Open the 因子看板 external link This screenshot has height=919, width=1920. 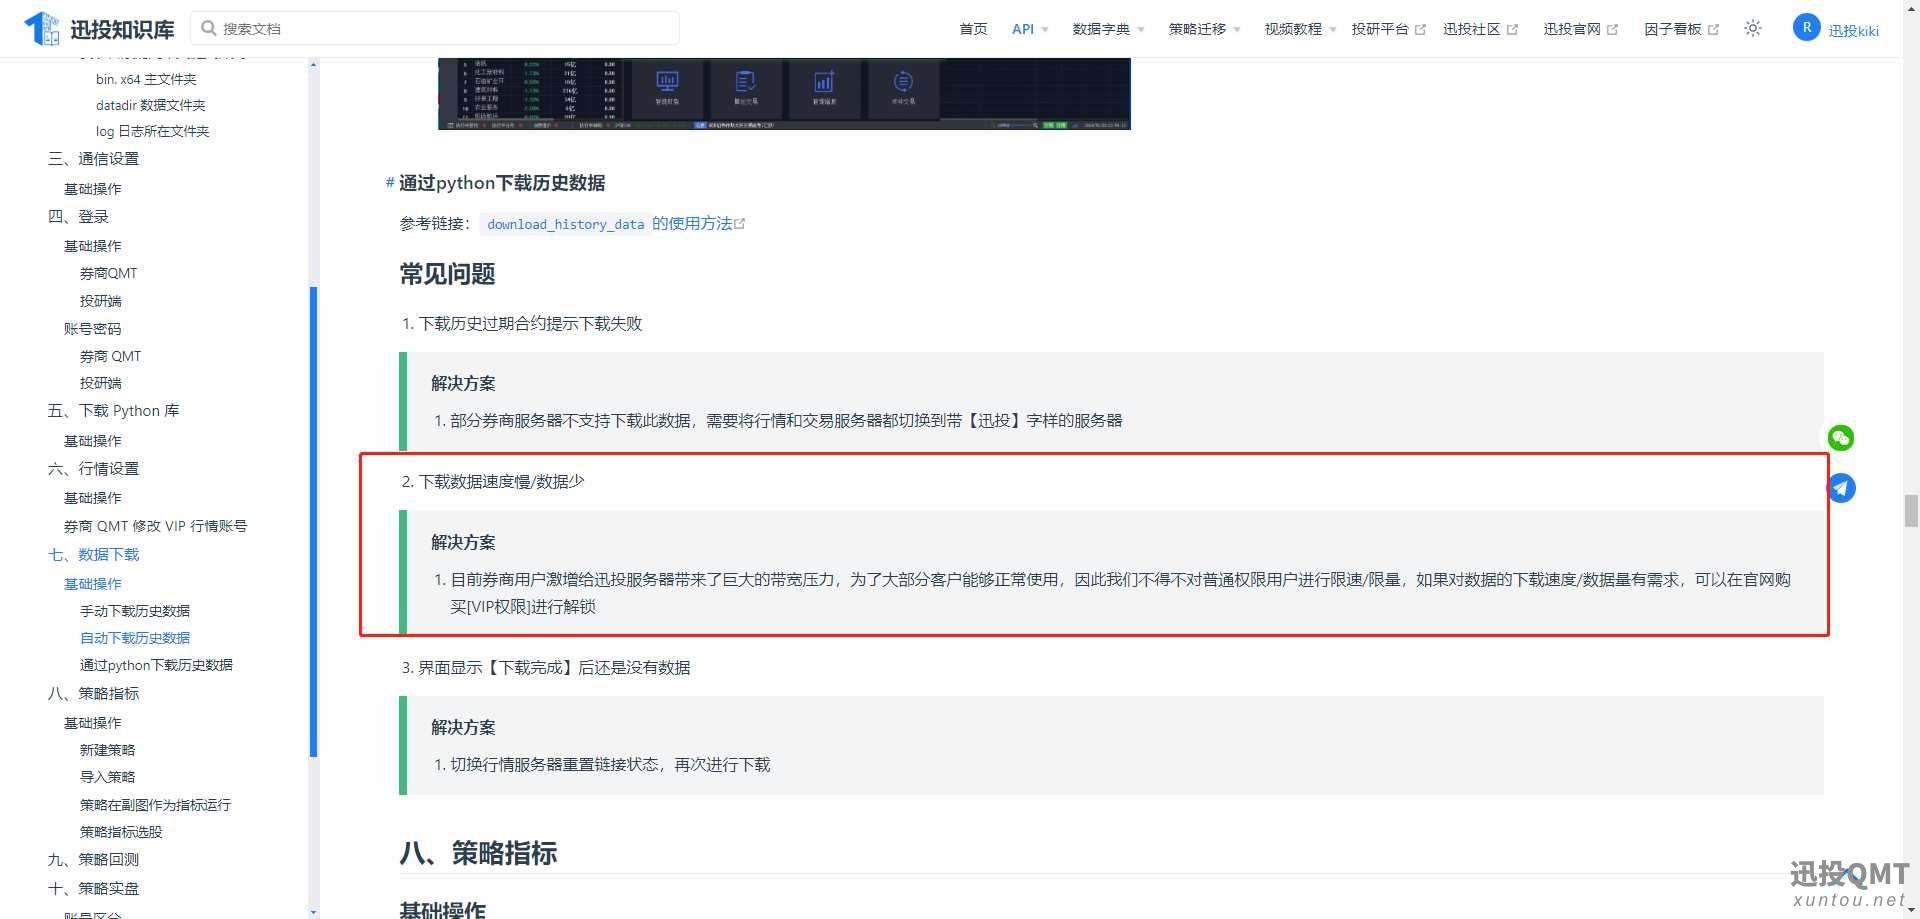pyautogui.click(x=1681, y=29)
